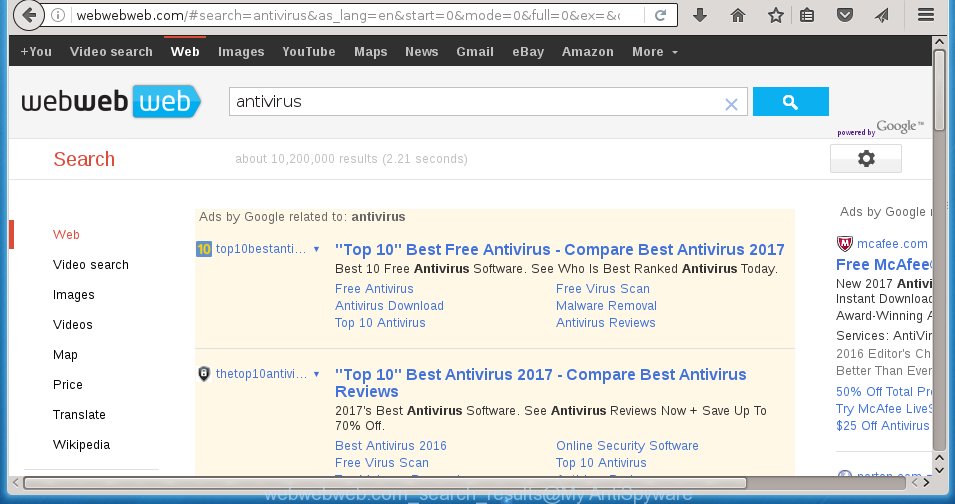The width and height of the screenshot is (955, 504).
Task: Open the Free McAfee ad headline
Action: click(884, 265)
